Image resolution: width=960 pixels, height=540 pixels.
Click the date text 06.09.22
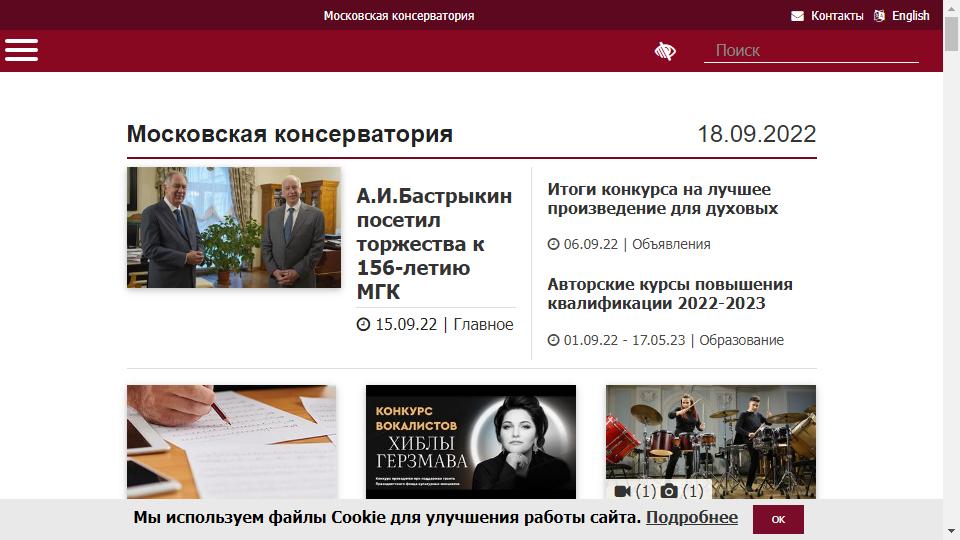tap(591, 244)
